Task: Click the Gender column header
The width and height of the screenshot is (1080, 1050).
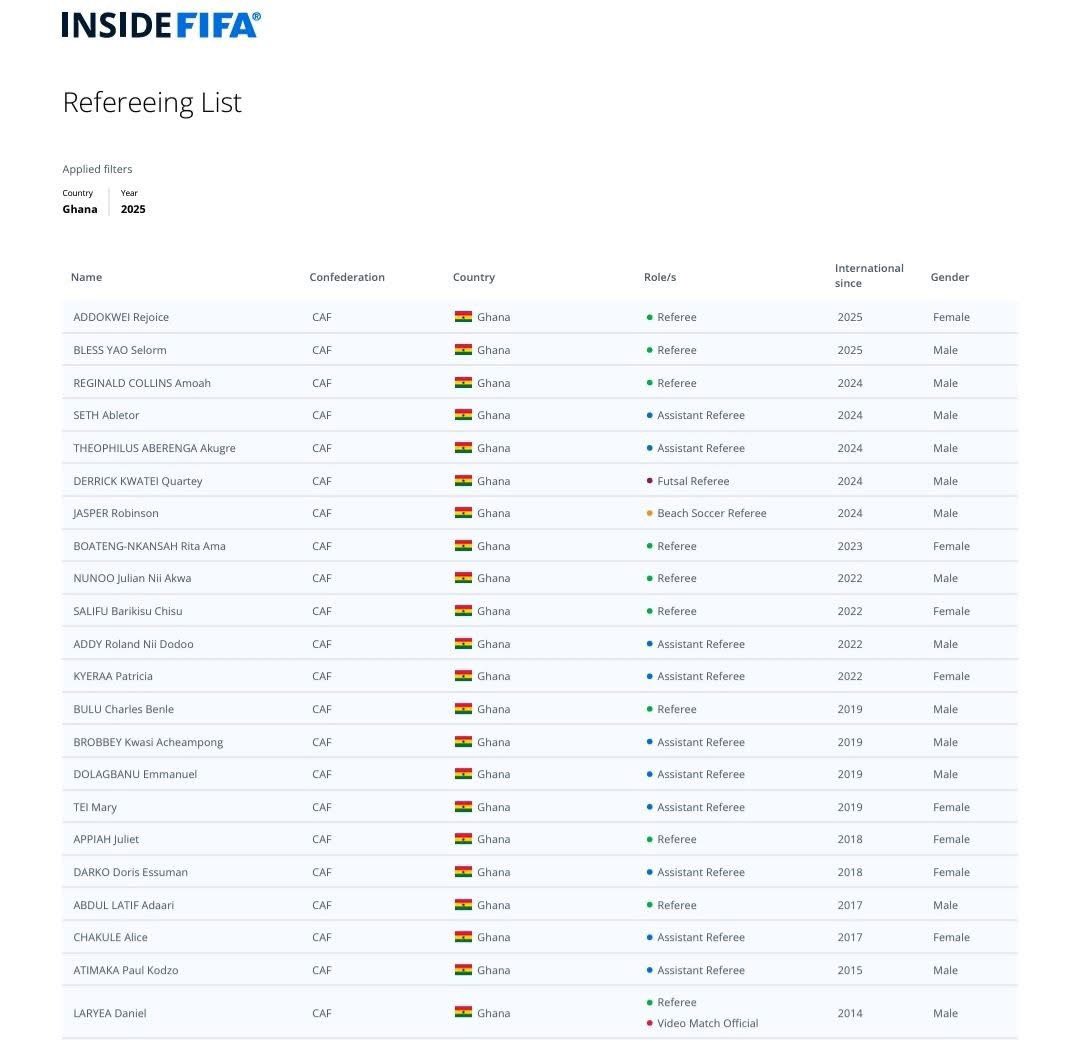Action: point(949,277)
